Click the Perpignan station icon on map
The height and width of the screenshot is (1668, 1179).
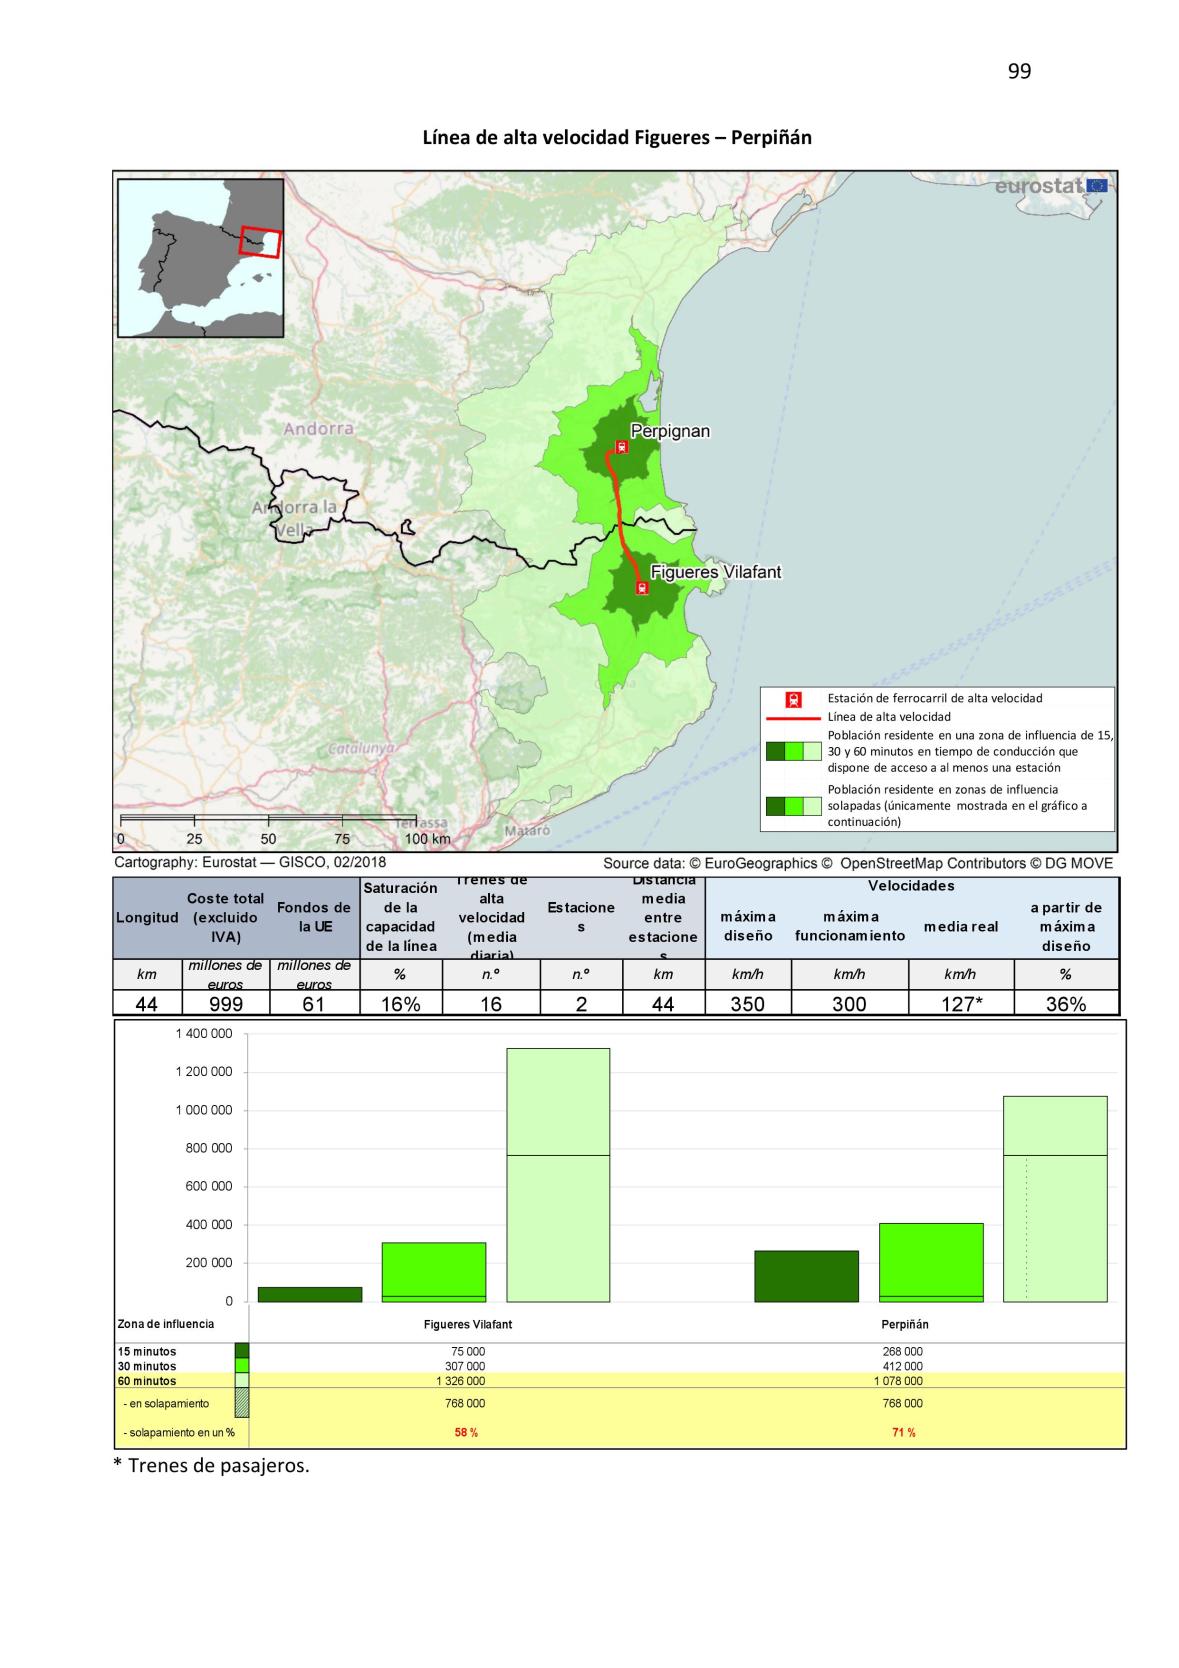[621, 447]
